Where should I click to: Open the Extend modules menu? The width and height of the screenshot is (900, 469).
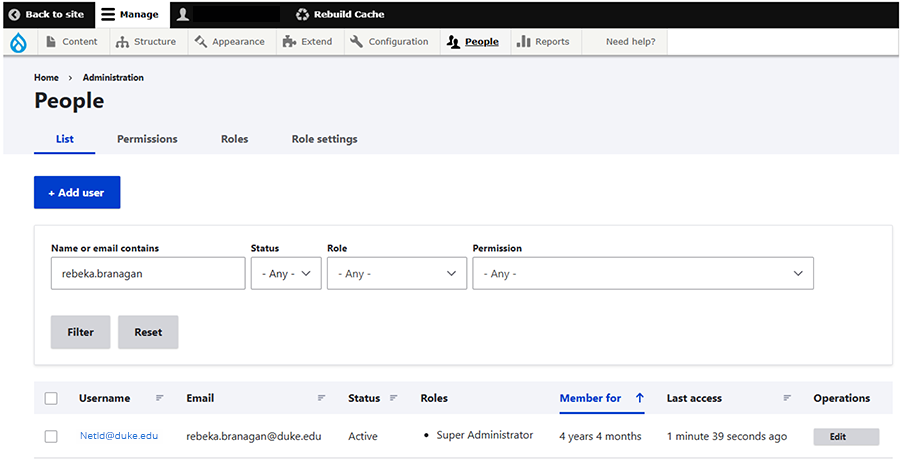(308, 42)
